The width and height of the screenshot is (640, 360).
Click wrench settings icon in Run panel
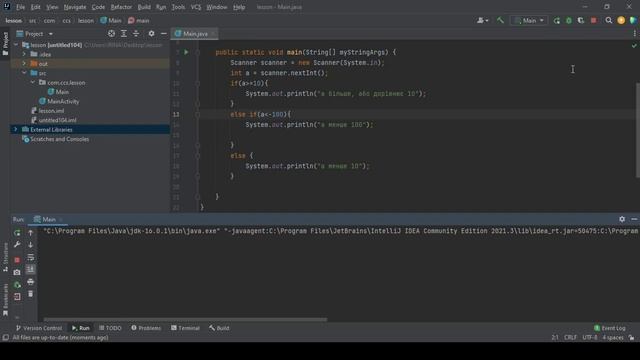click(x=17, y=245)
